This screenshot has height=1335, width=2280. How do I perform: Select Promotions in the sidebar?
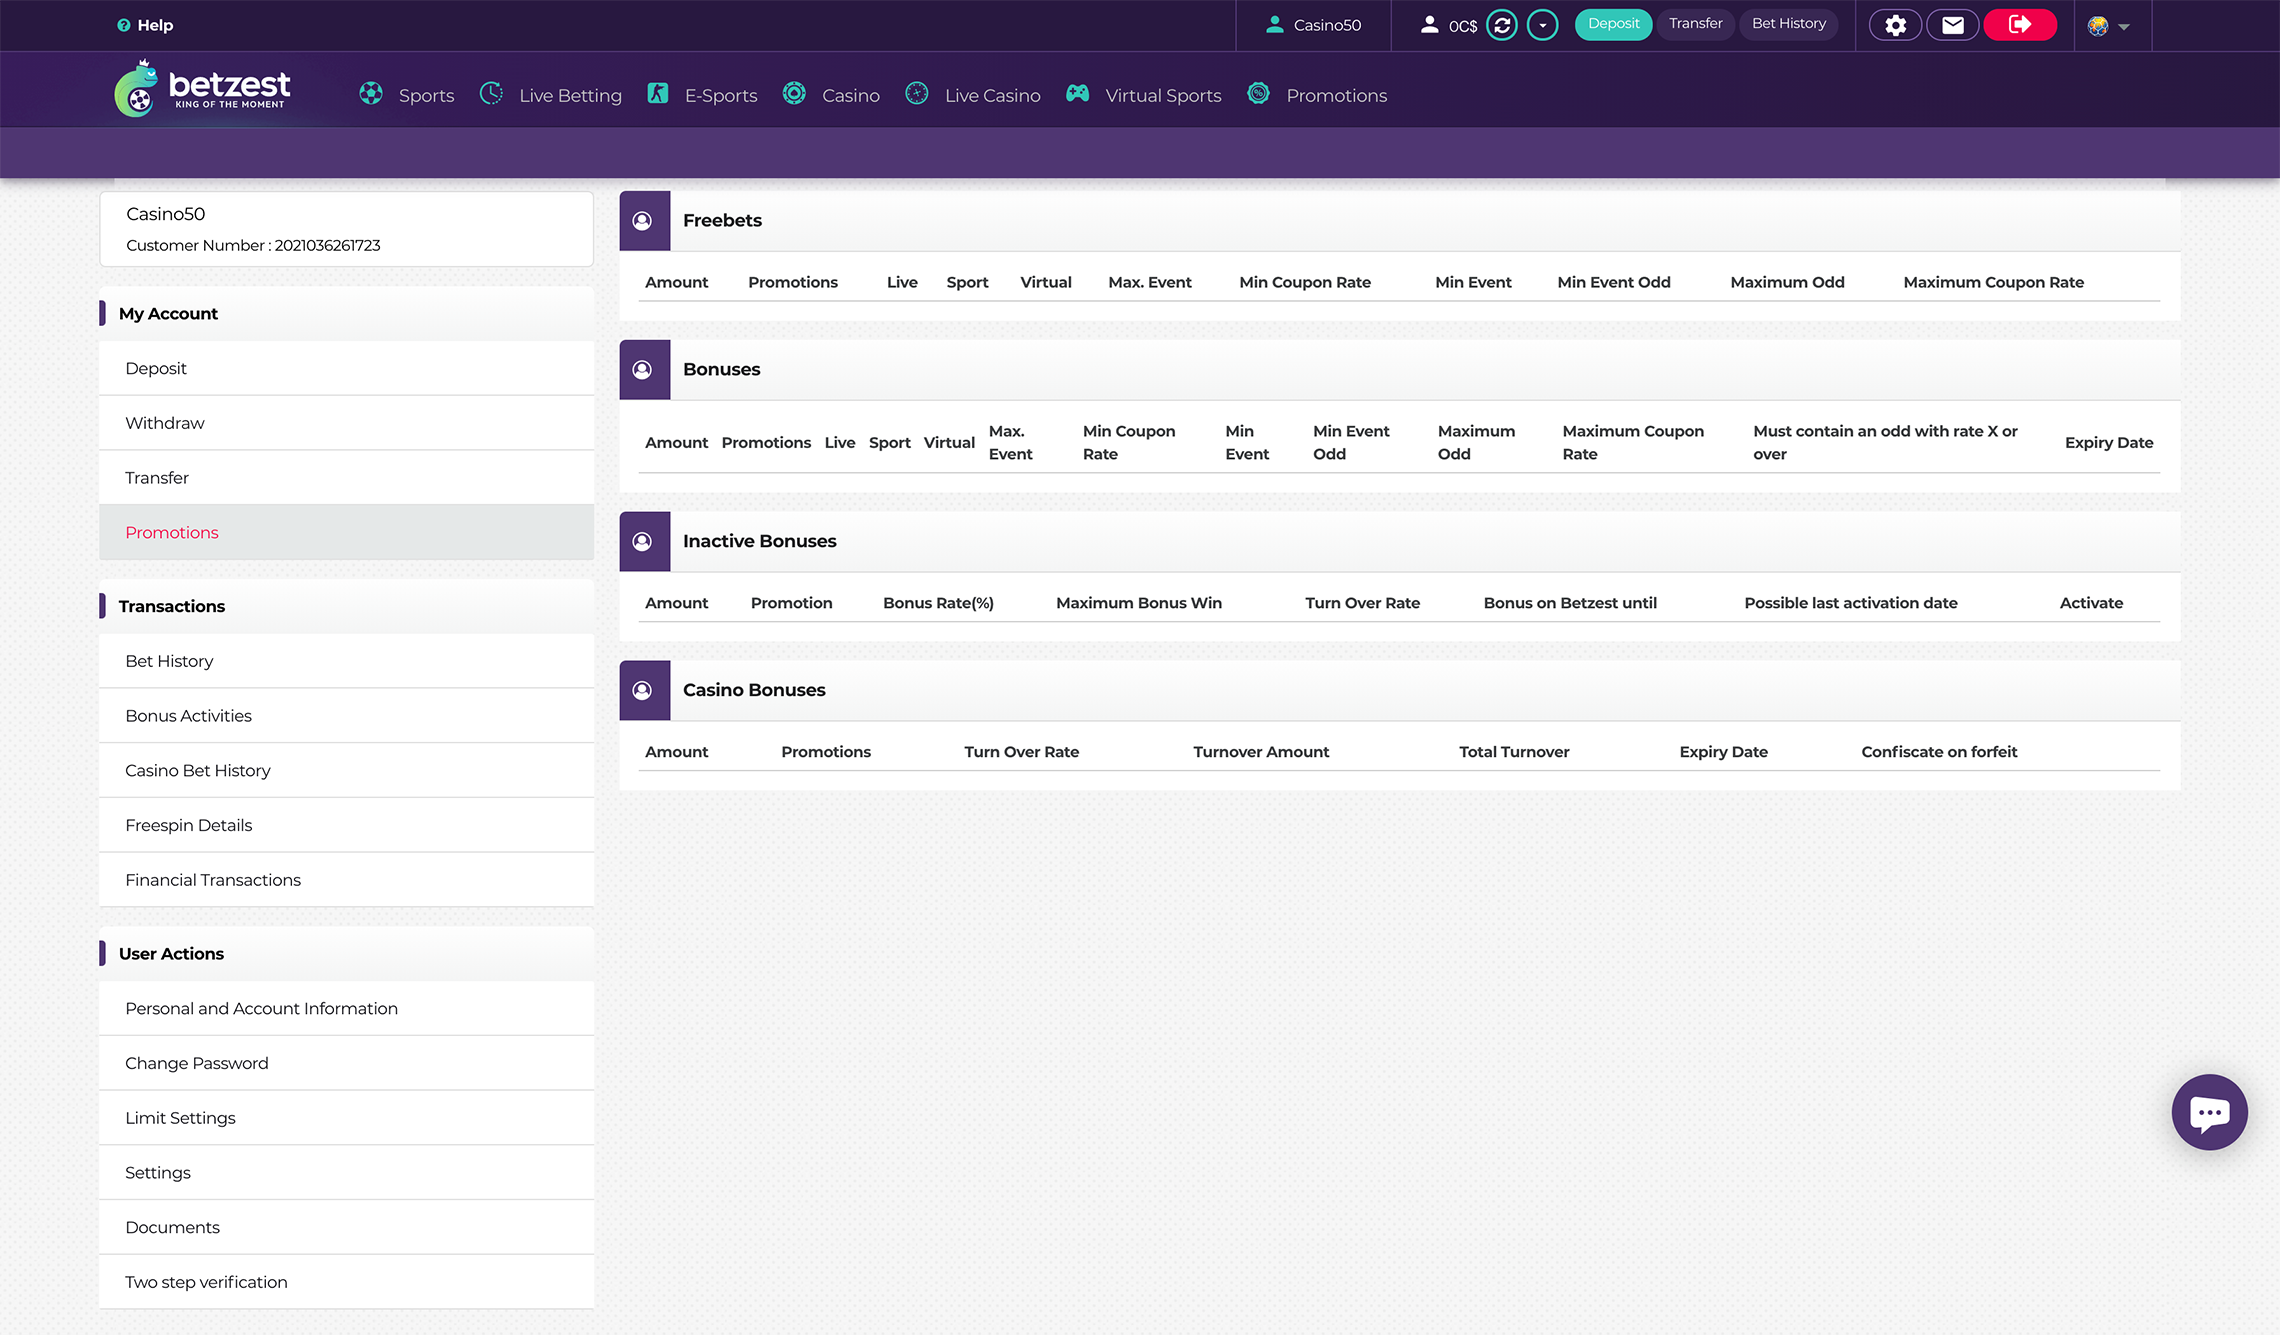(x=346, y=533)
